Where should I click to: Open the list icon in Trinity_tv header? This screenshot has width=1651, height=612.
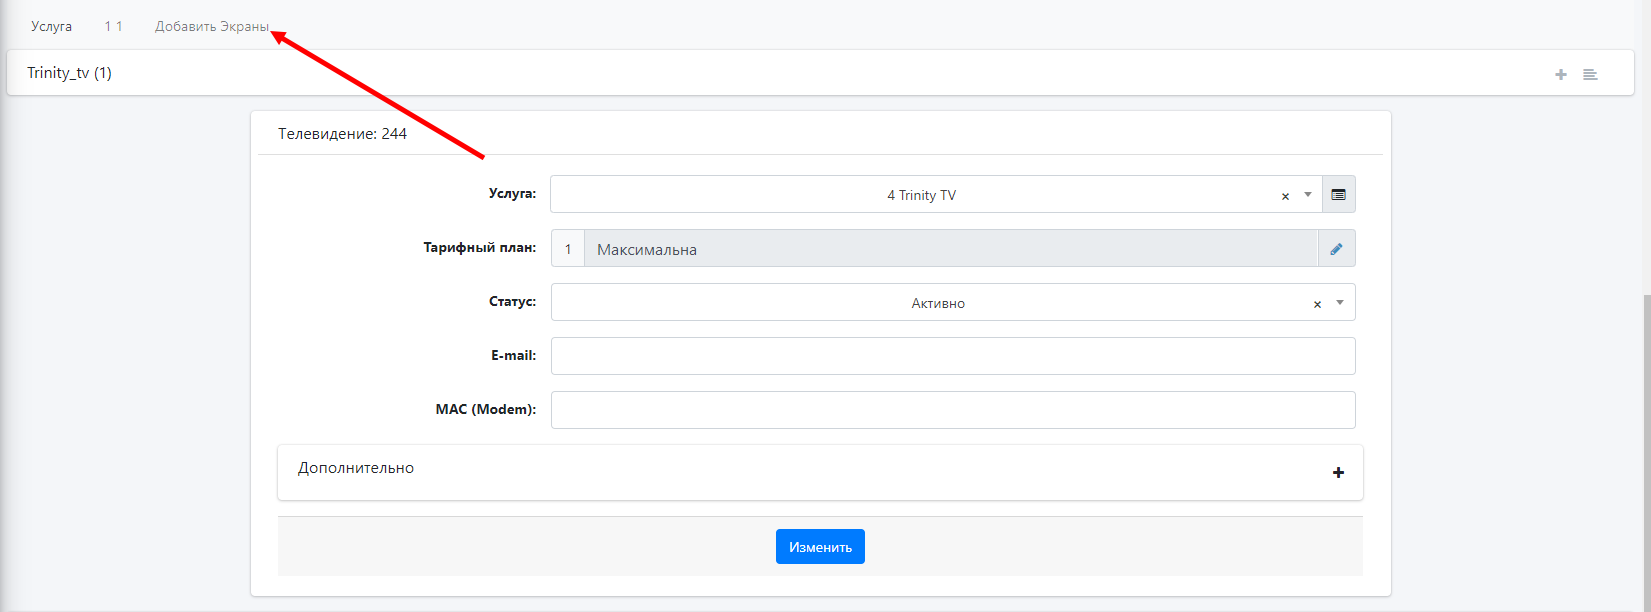1590,75
